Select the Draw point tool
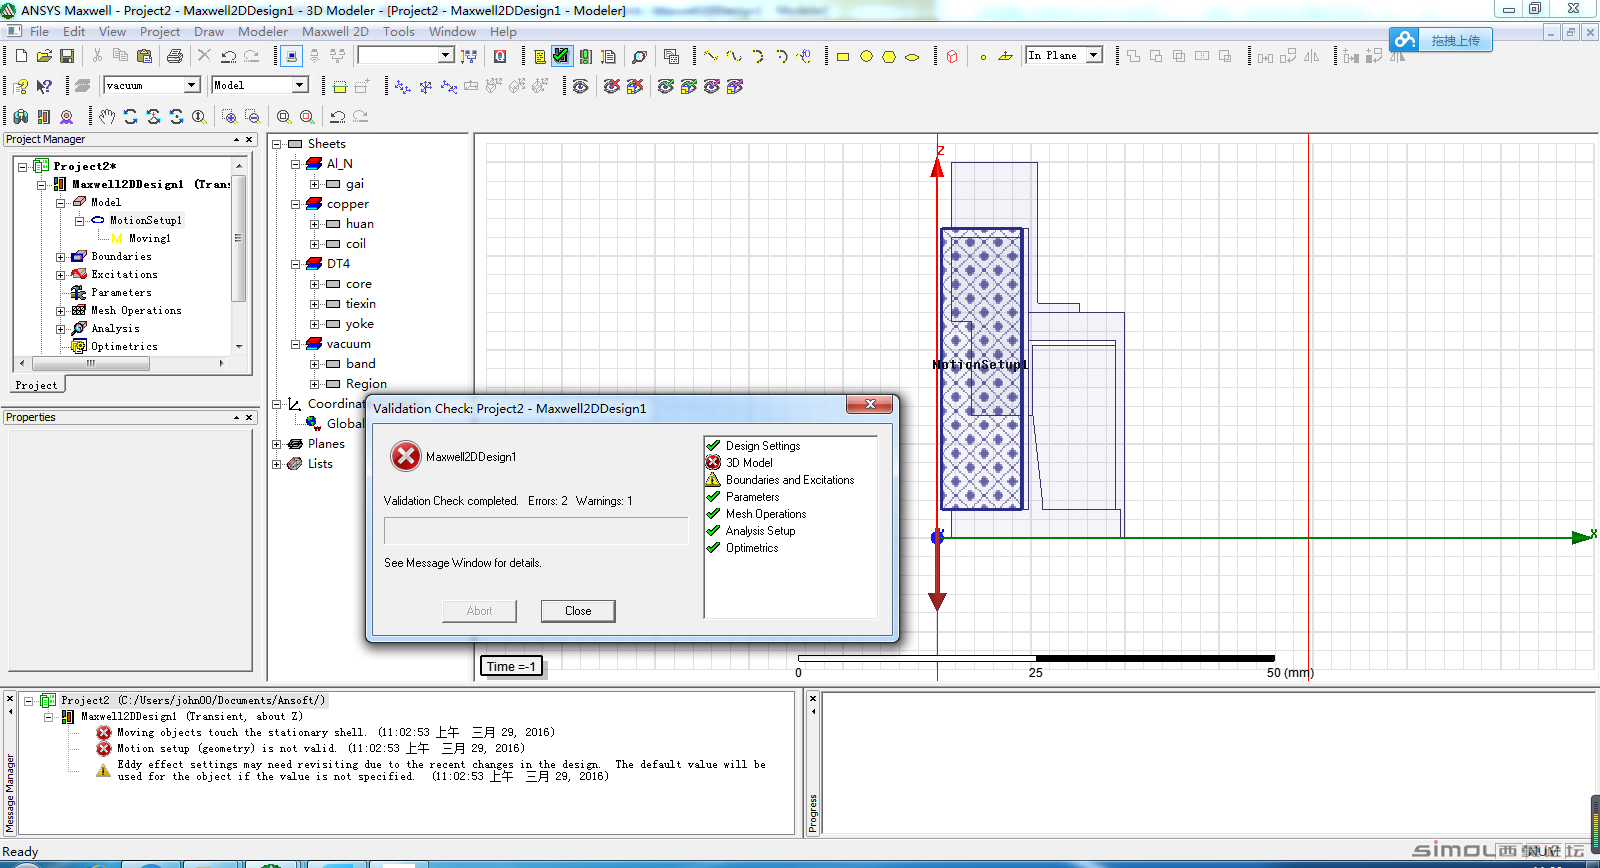 coord(983,57)
